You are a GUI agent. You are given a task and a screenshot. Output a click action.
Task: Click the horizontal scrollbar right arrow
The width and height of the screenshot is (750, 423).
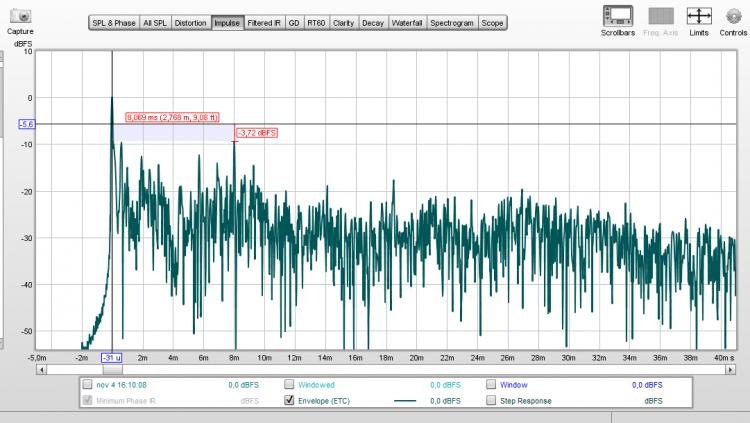[730, 369]
